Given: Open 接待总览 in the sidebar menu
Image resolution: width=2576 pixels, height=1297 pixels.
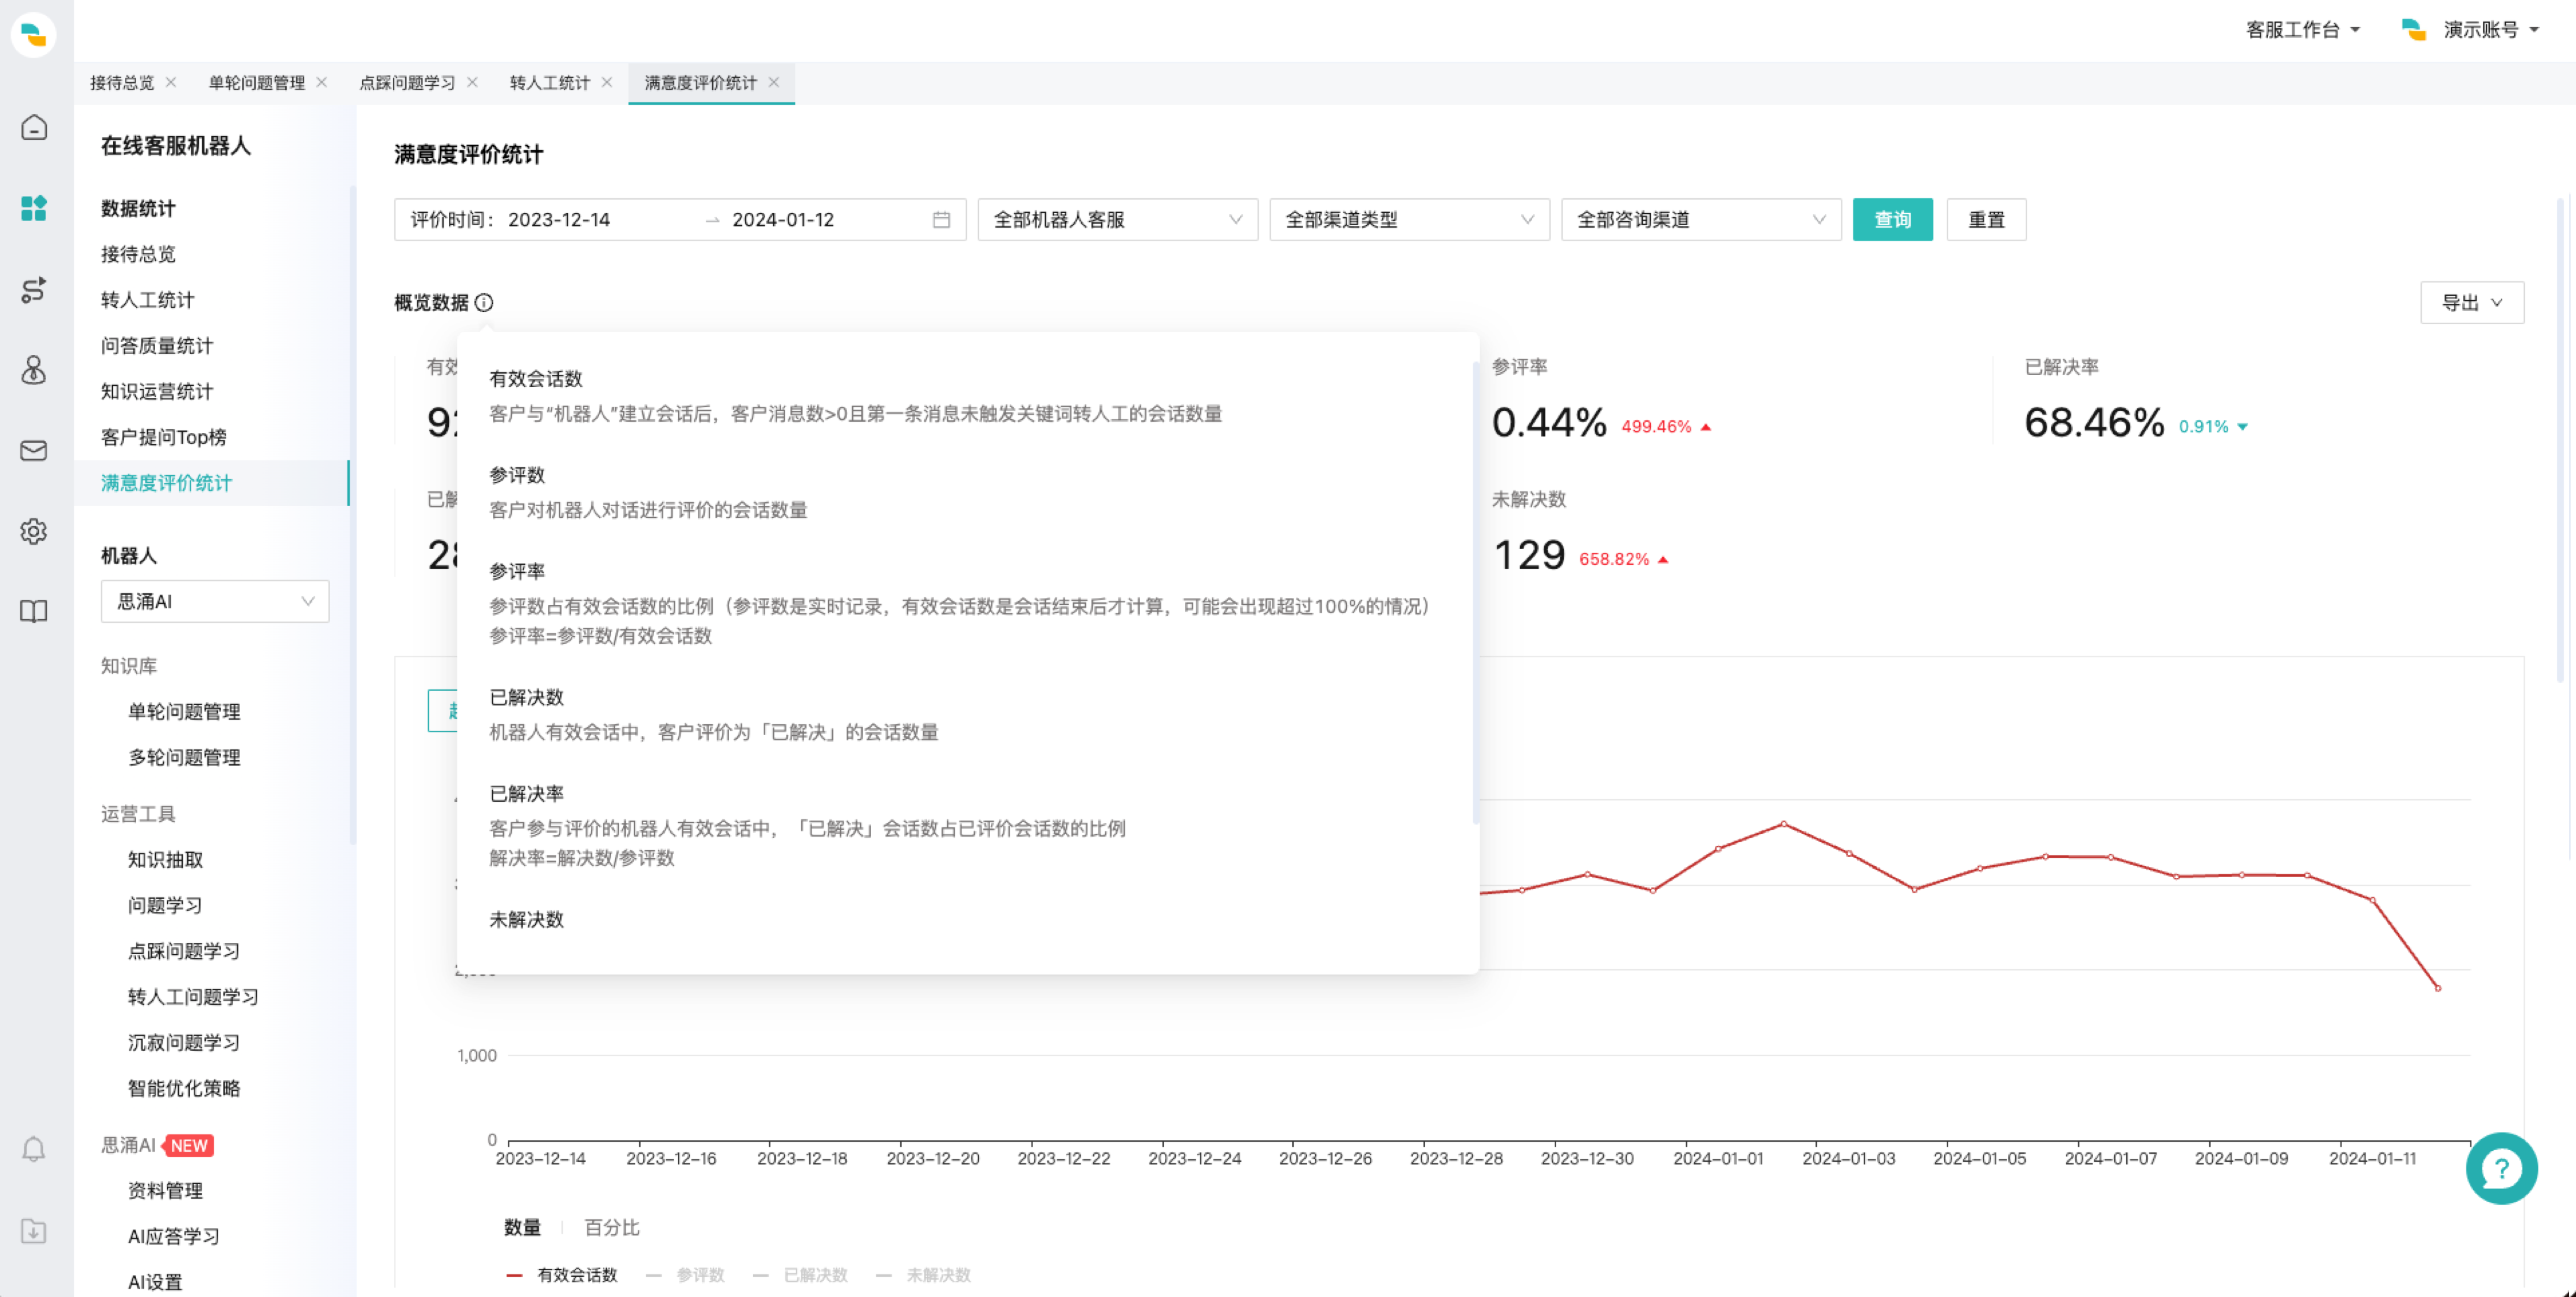Looking at the screenshot, I should pos(138,254).
